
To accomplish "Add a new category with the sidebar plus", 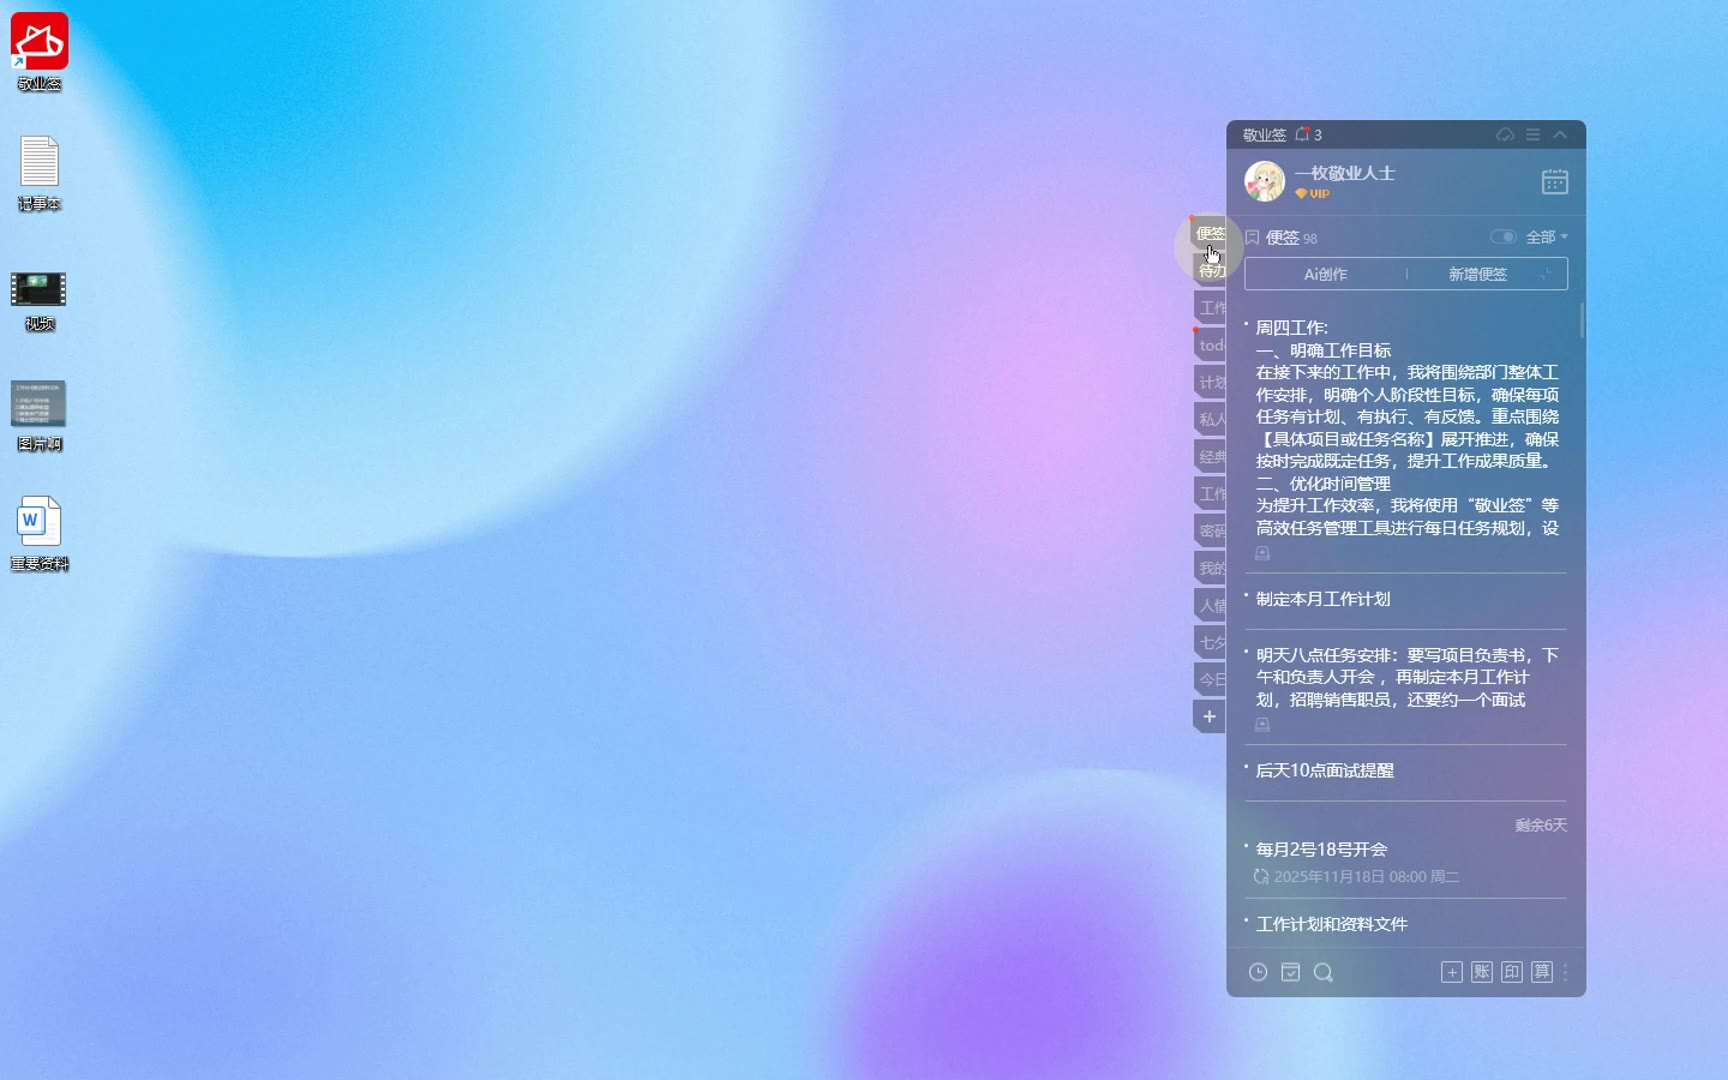I will 1209,716.
